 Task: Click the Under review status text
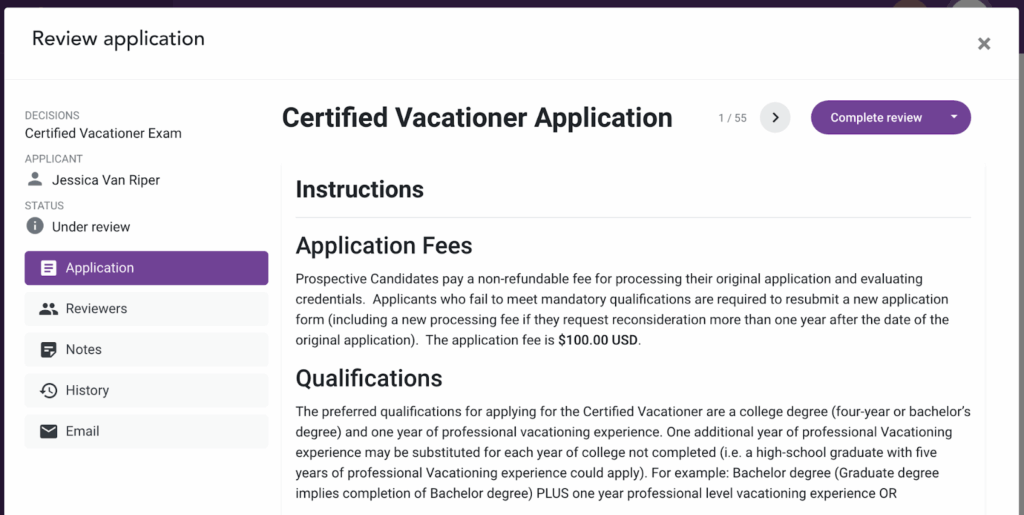[91, 227]
